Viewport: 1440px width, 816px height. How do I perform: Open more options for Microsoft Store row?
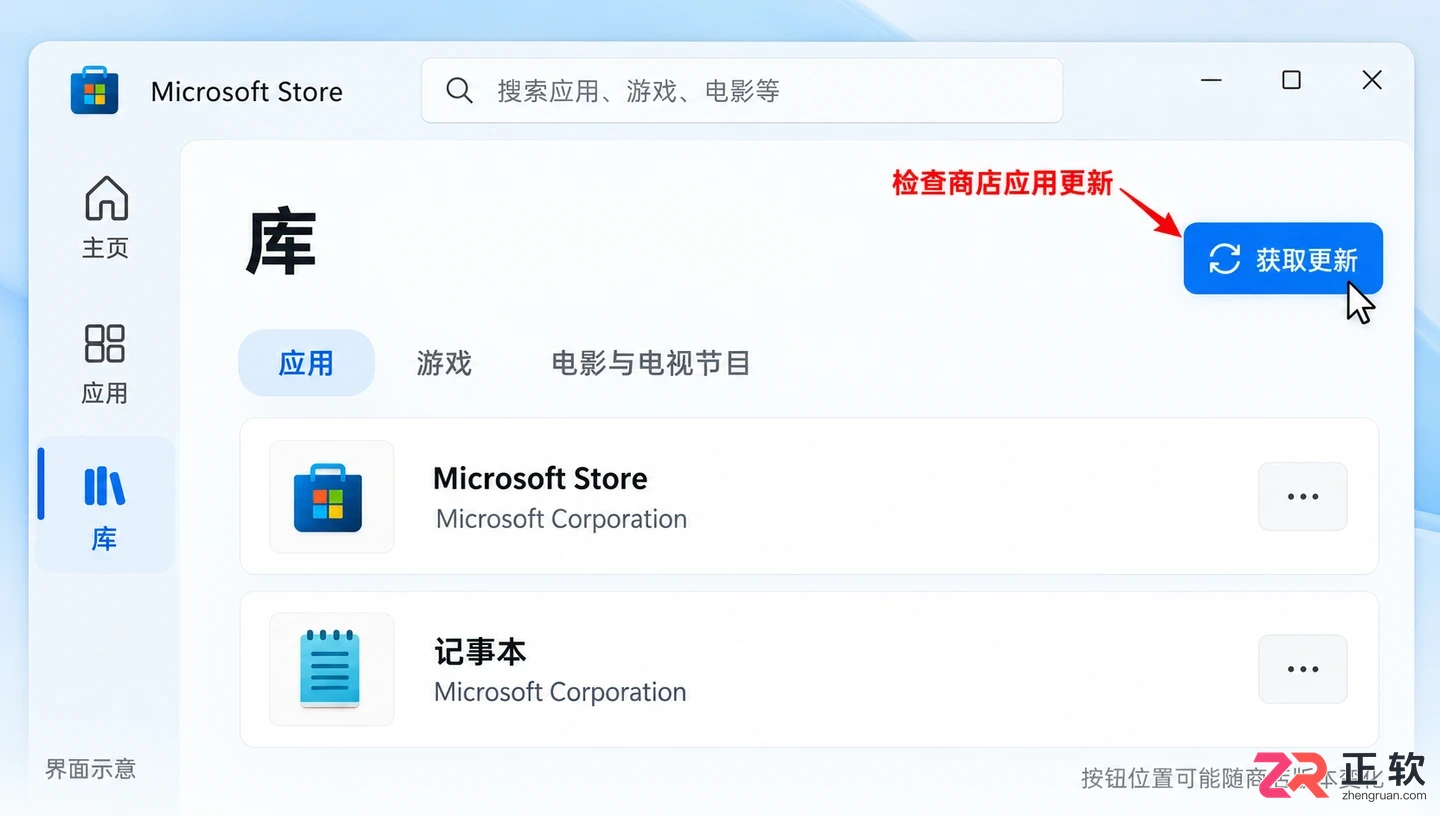[1303, 497]
